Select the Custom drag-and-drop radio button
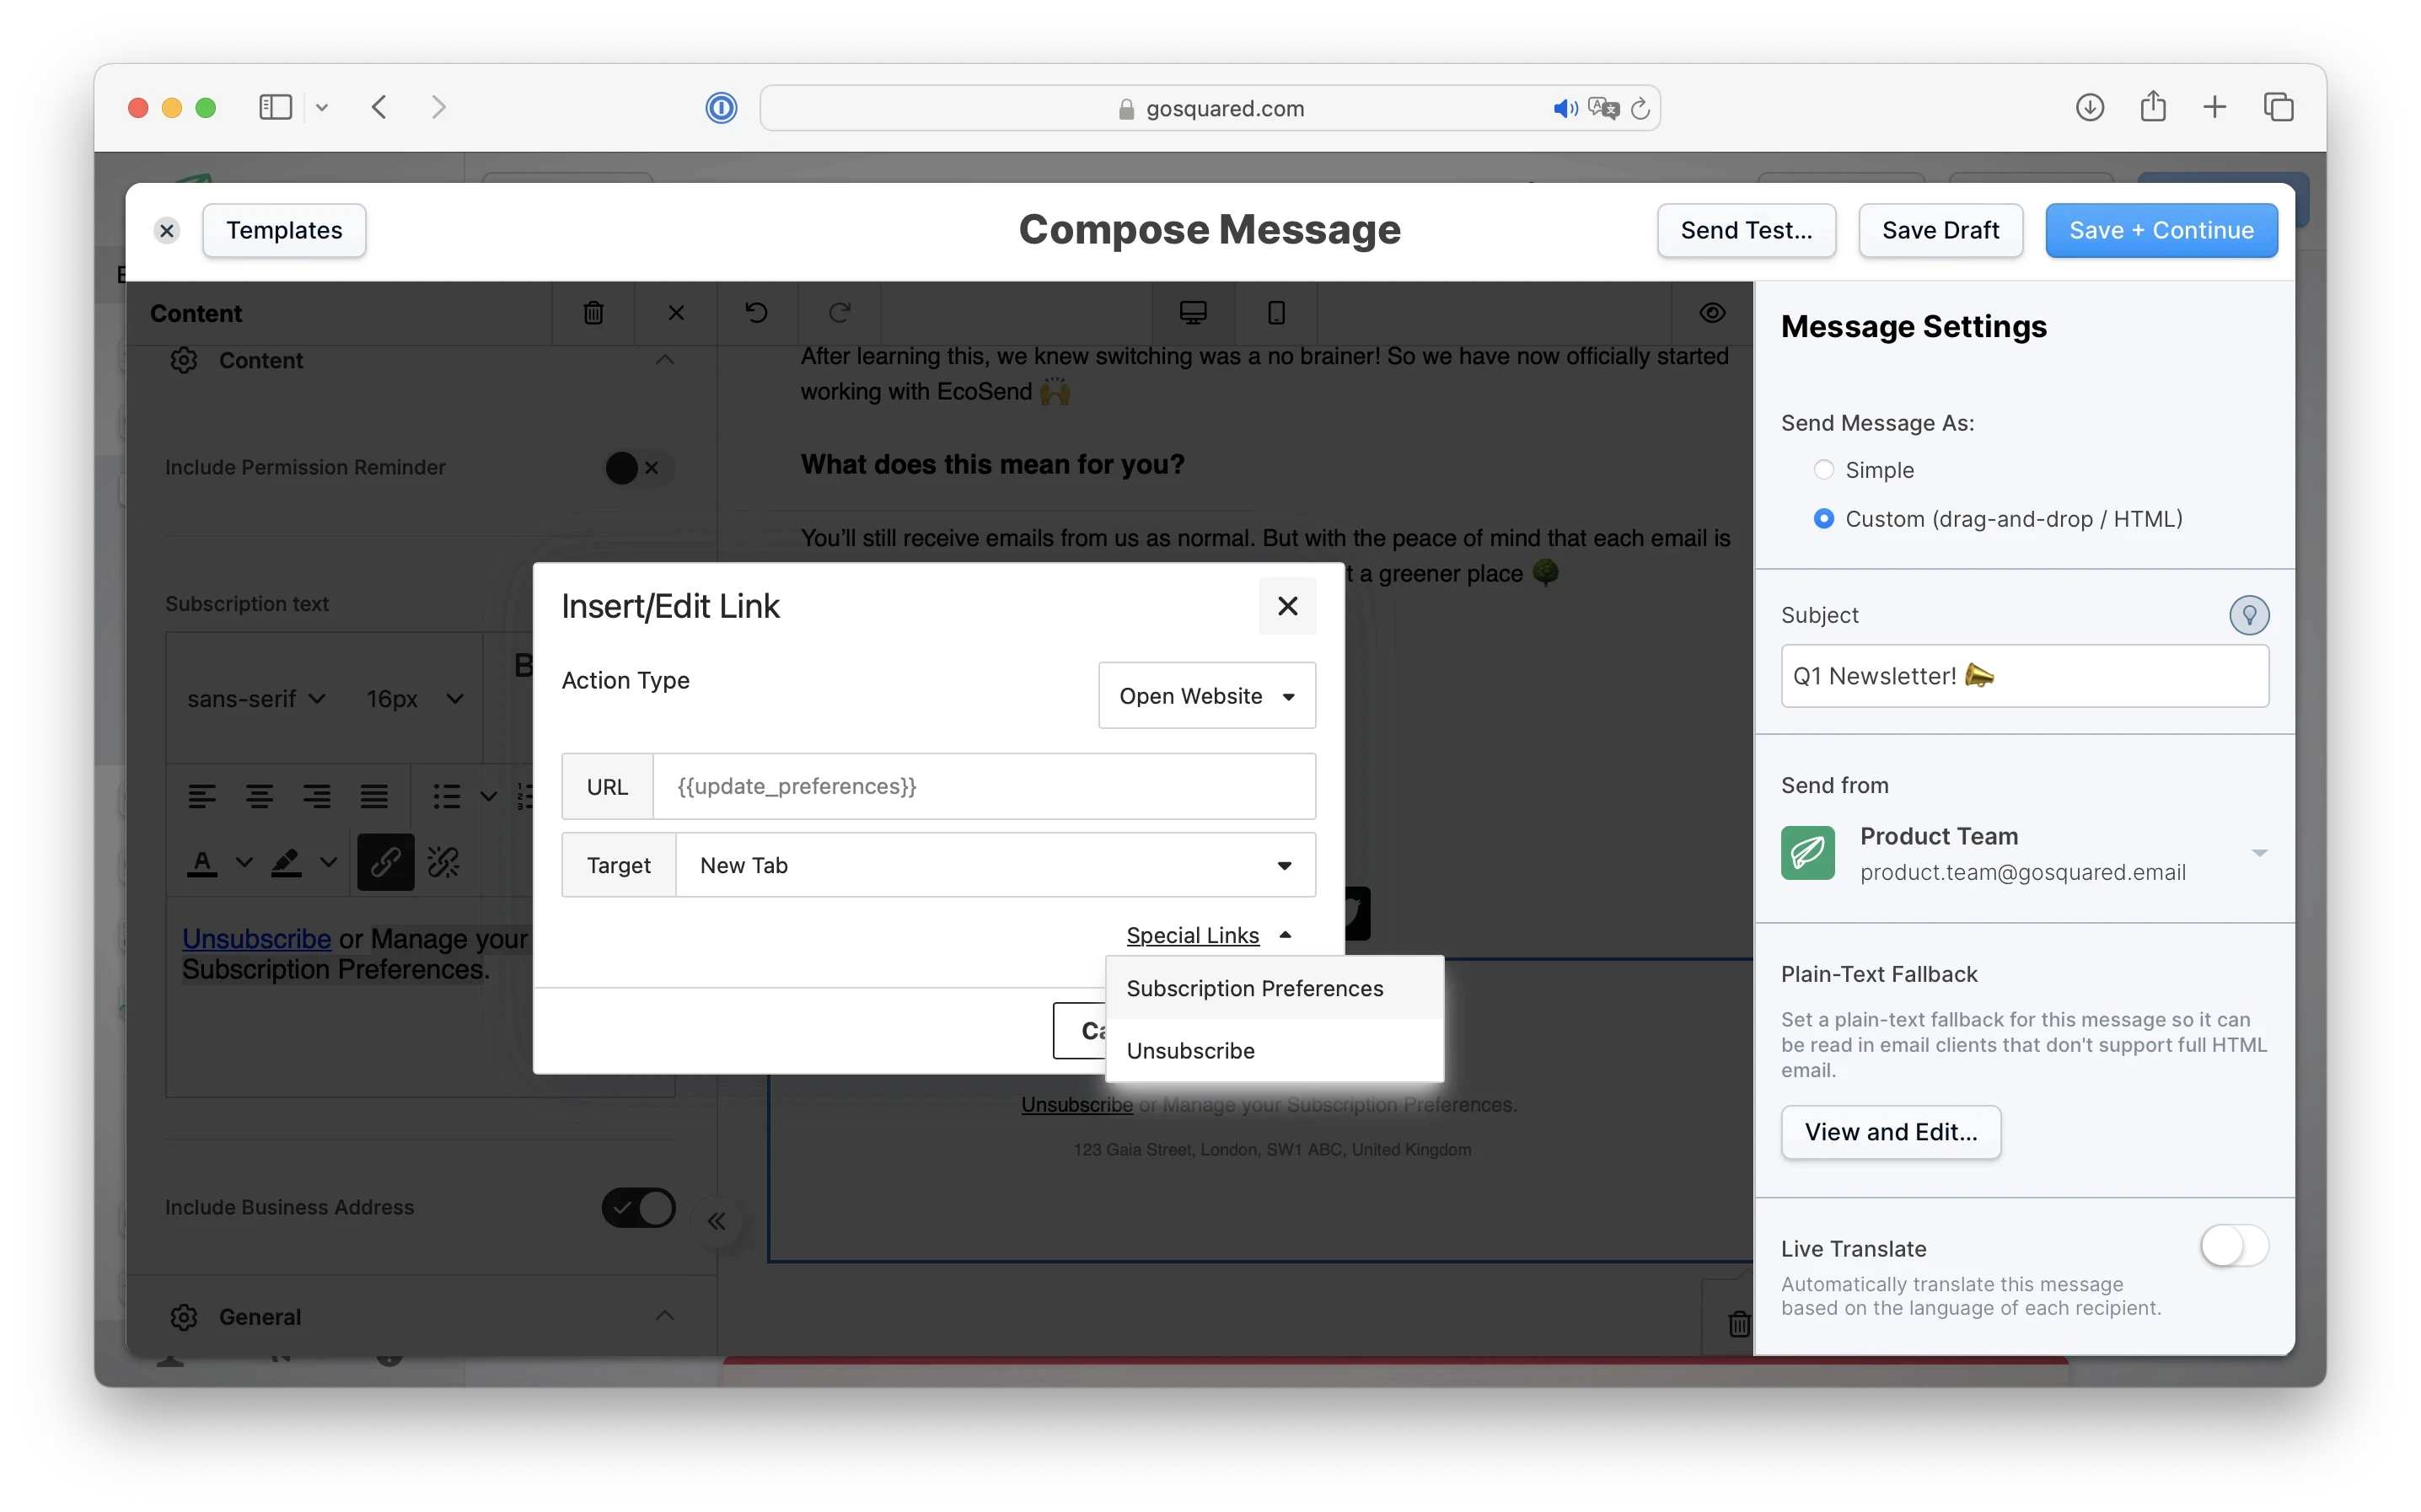The image size is (2421, 1512). pos(1823,518)
